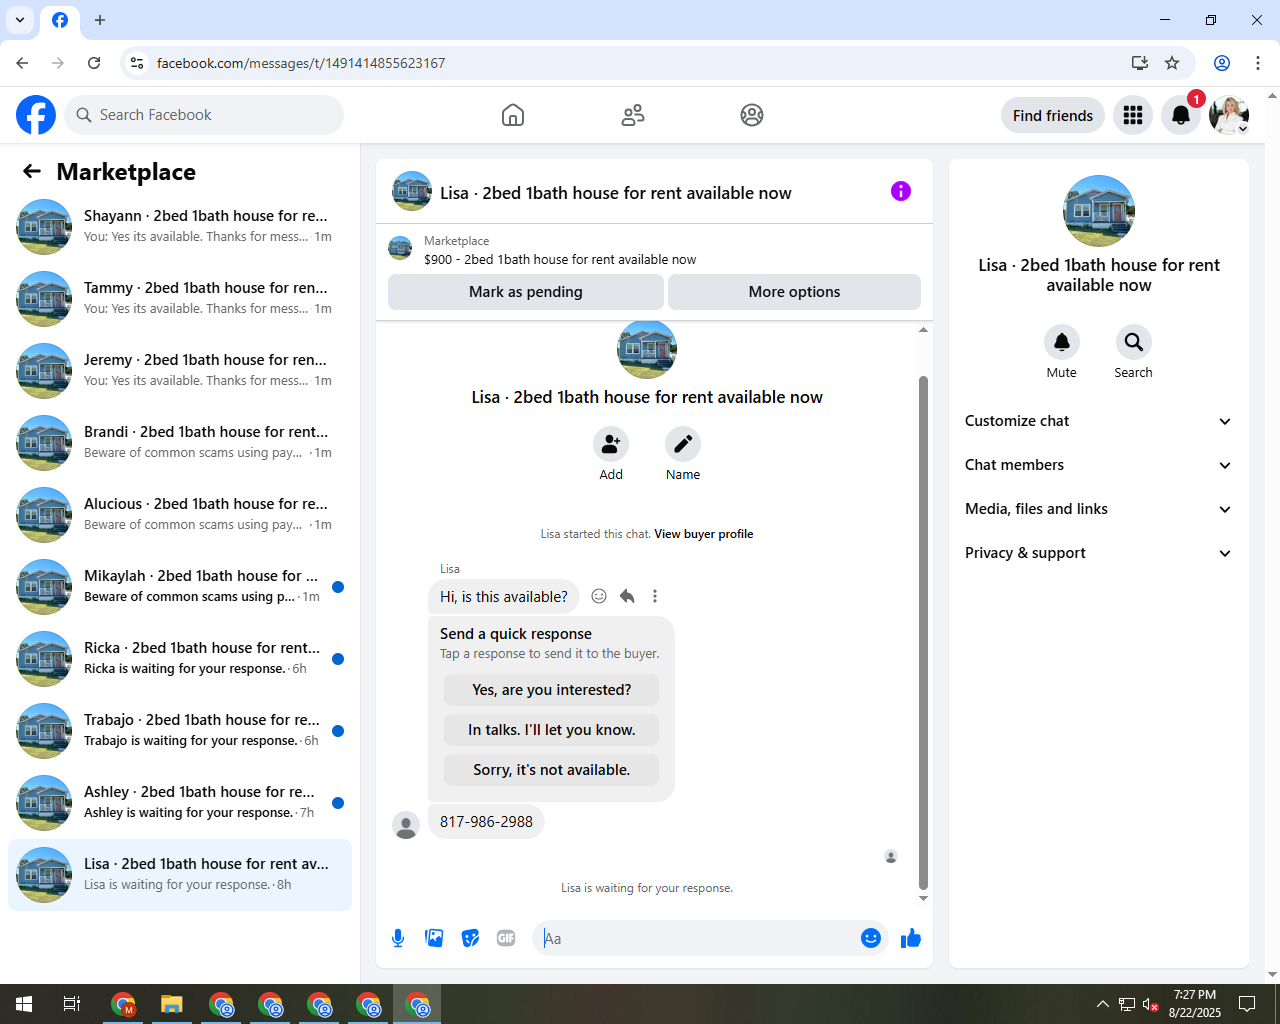1280x1024 pixels.
Task: Open more options for Lisa's message
Action: coord(655,596)
